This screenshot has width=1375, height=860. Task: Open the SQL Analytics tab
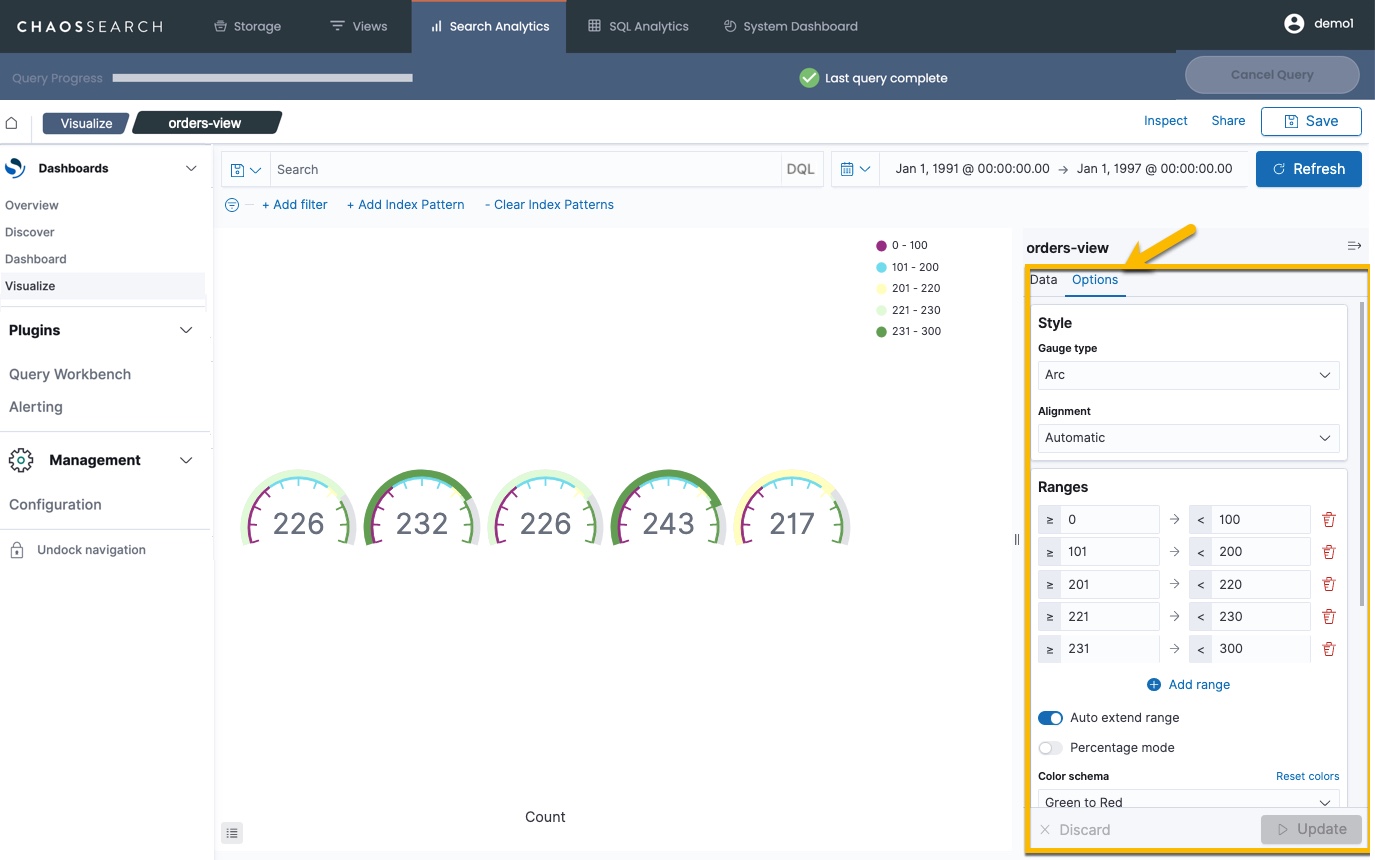click(x=638, y=26)
